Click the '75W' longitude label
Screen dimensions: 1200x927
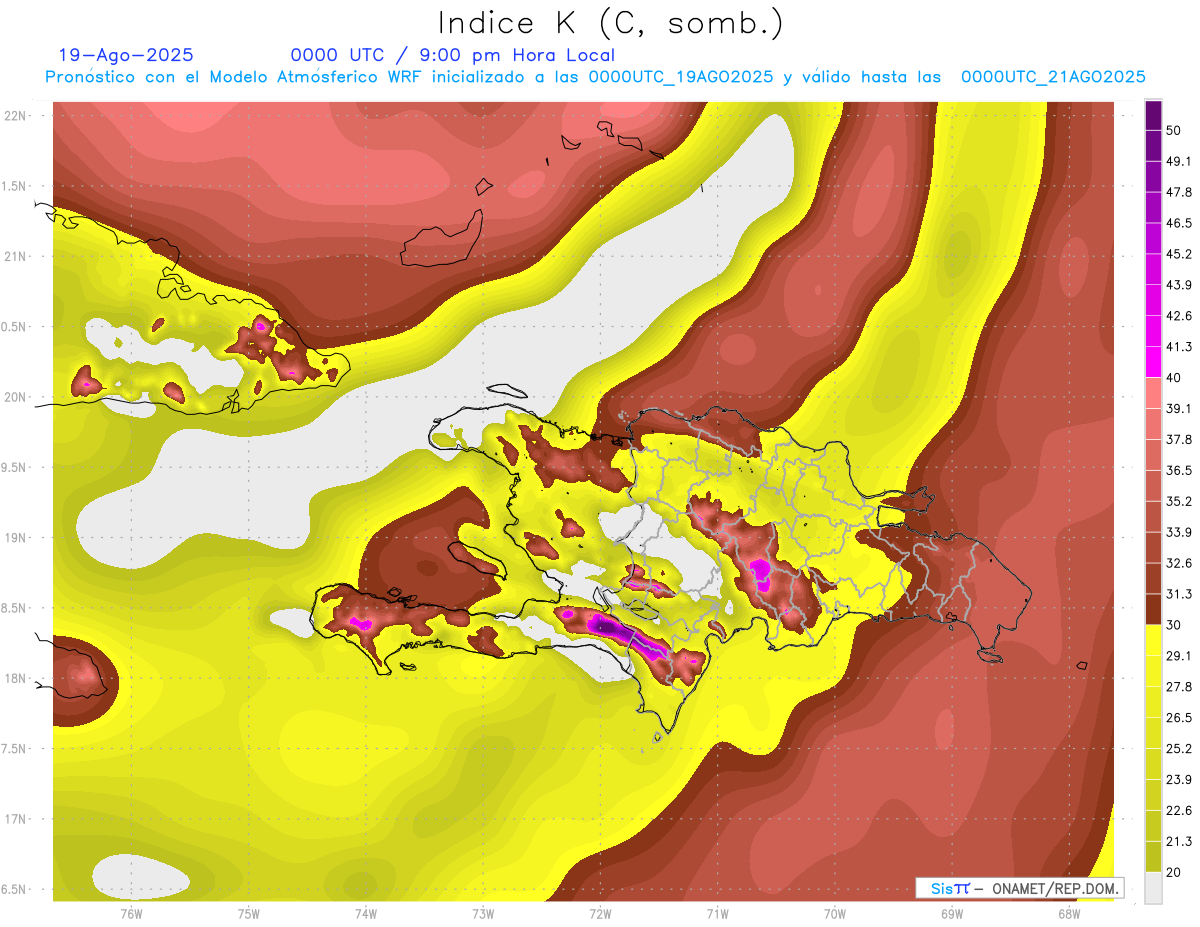tap(249, 913)
